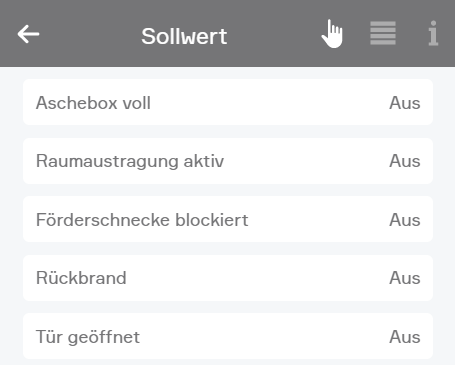Click the Raumaustragung aktiv row card

(228, 161)
